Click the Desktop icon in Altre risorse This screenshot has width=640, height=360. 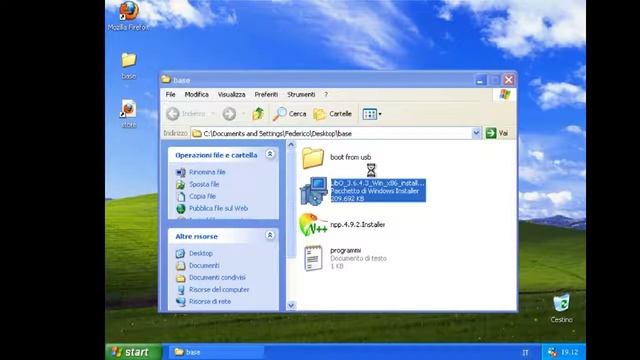(x=180, y=253)
